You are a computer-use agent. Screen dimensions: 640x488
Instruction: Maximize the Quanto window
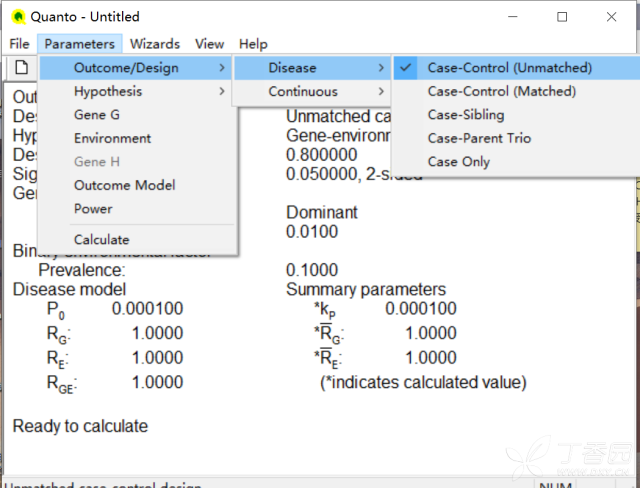562,17
